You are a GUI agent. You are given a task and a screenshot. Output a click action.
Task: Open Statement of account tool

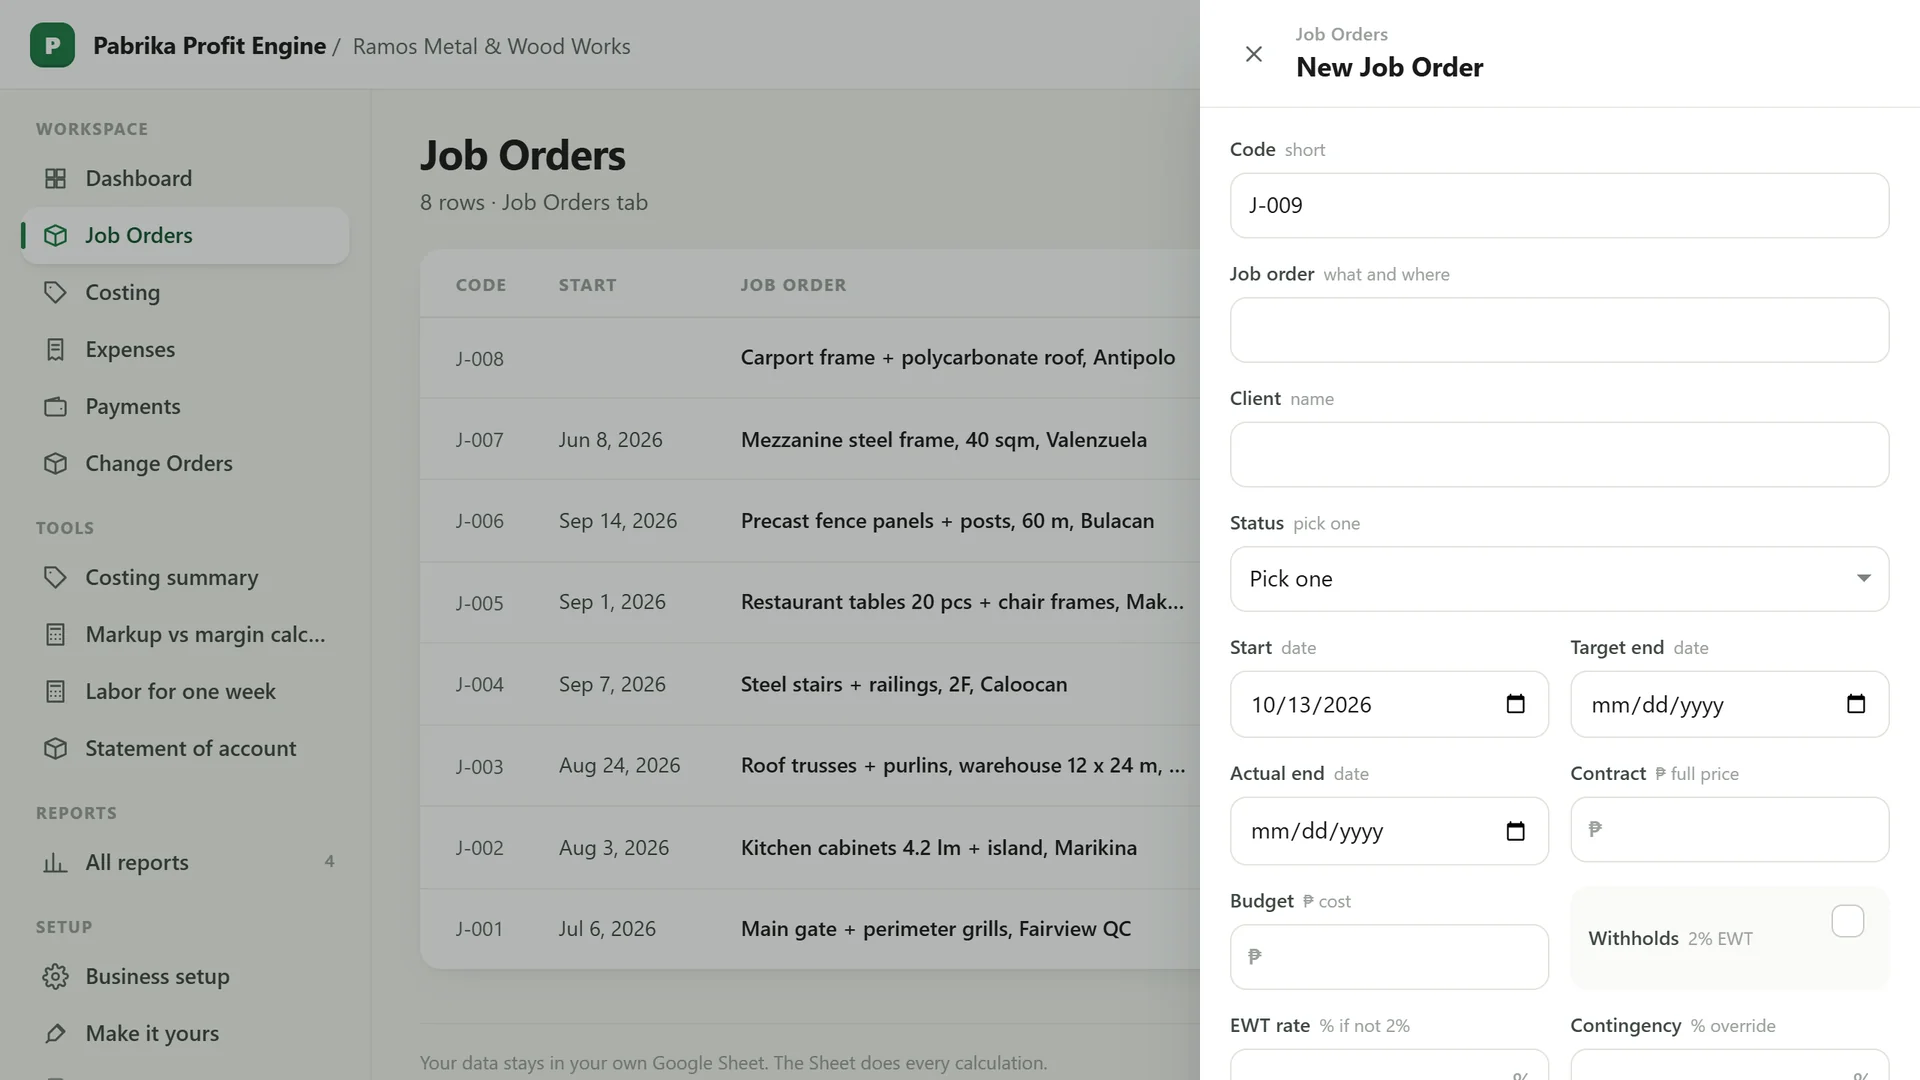click(x=185, y=748)
